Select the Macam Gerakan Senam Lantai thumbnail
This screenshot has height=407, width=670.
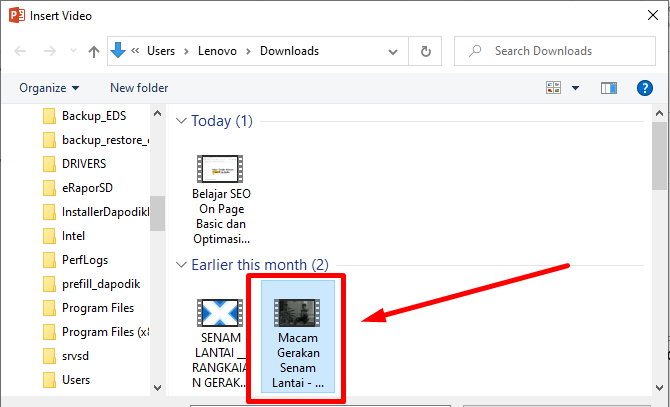[x=297, y=313]
